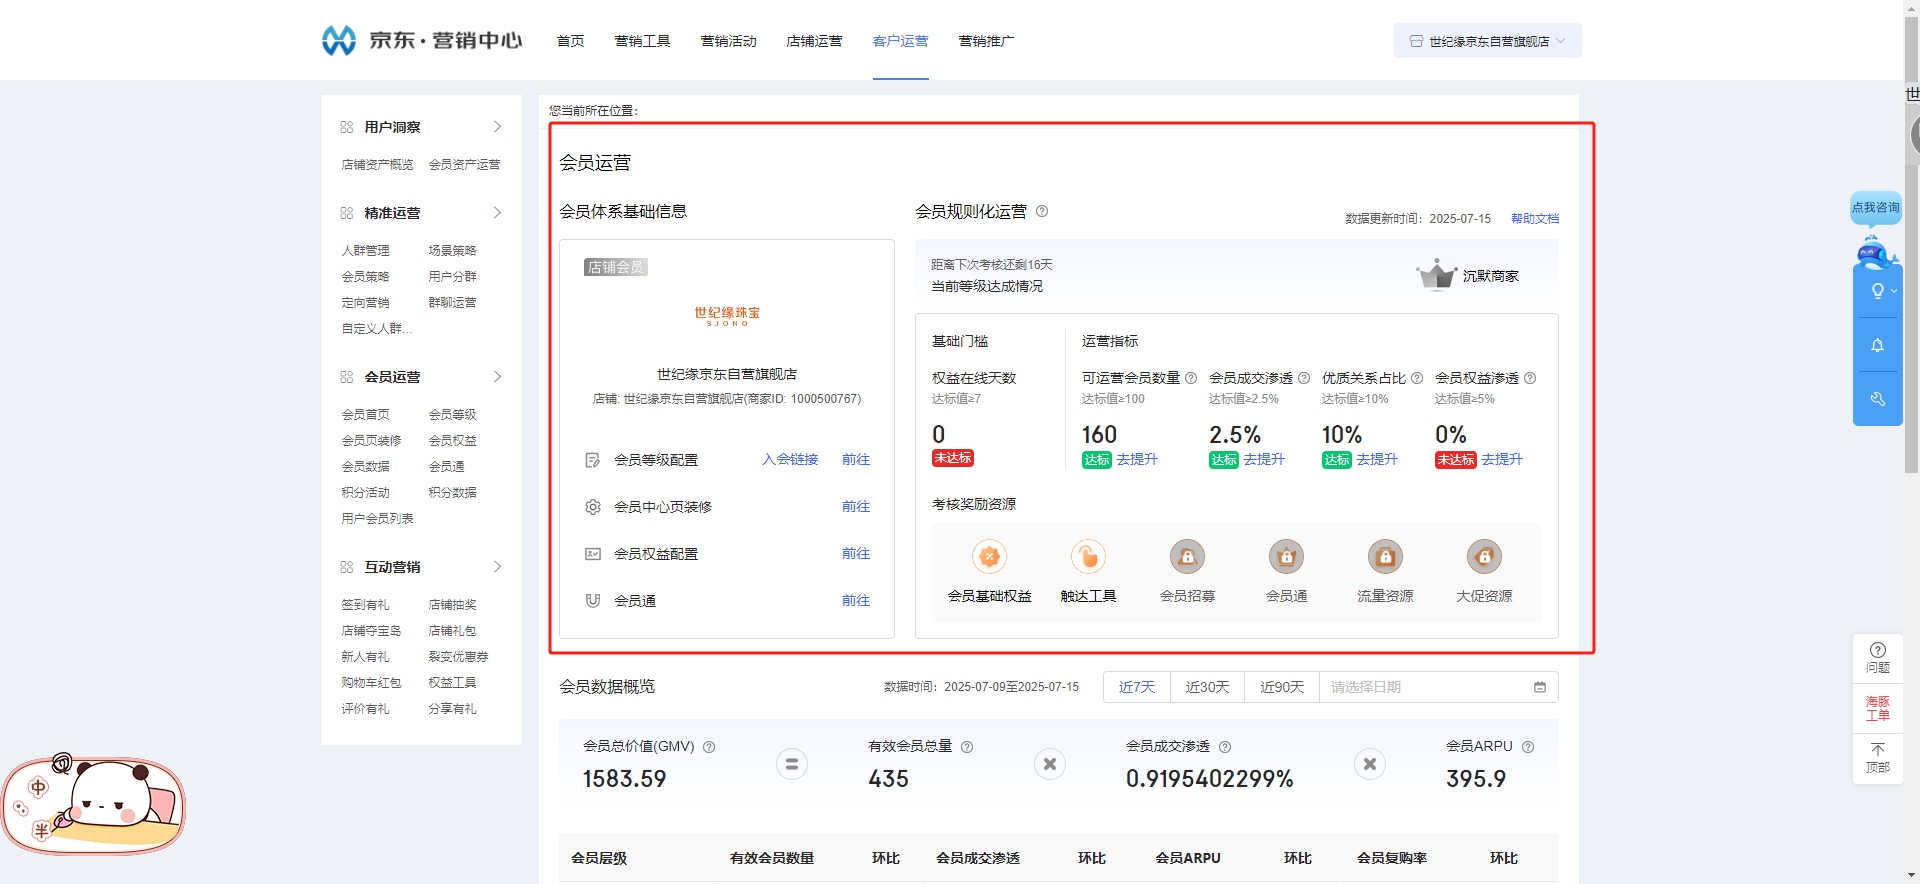Switch to the 店铺运营 top tab
Viewport: 1920px width, 884px height.
click(814, 41)
